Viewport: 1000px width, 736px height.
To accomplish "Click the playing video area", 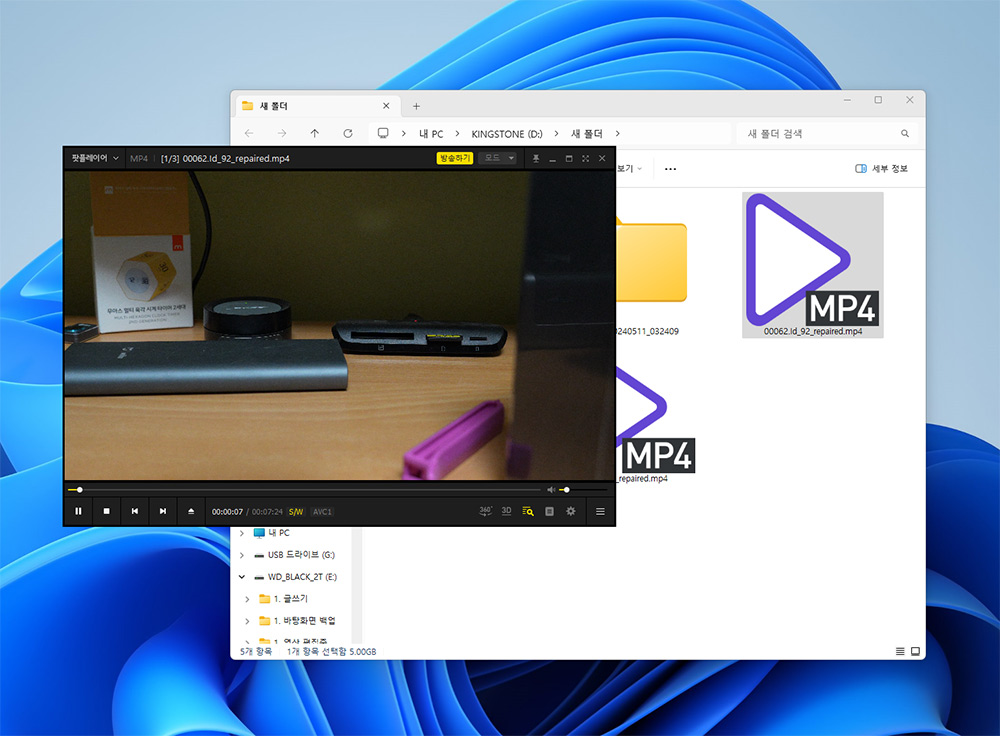I will coord(339,325).
